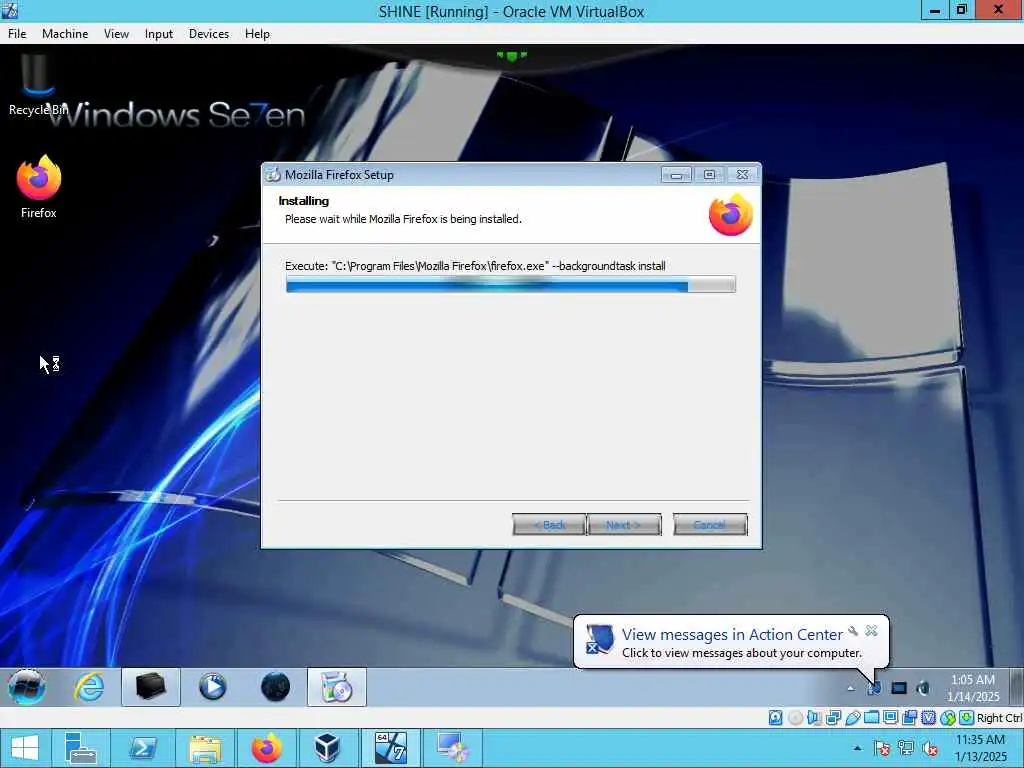Expand host tray hidden icons arrow
The height and width of the screenshot is (768, 1024).
[x=857, y=748]
